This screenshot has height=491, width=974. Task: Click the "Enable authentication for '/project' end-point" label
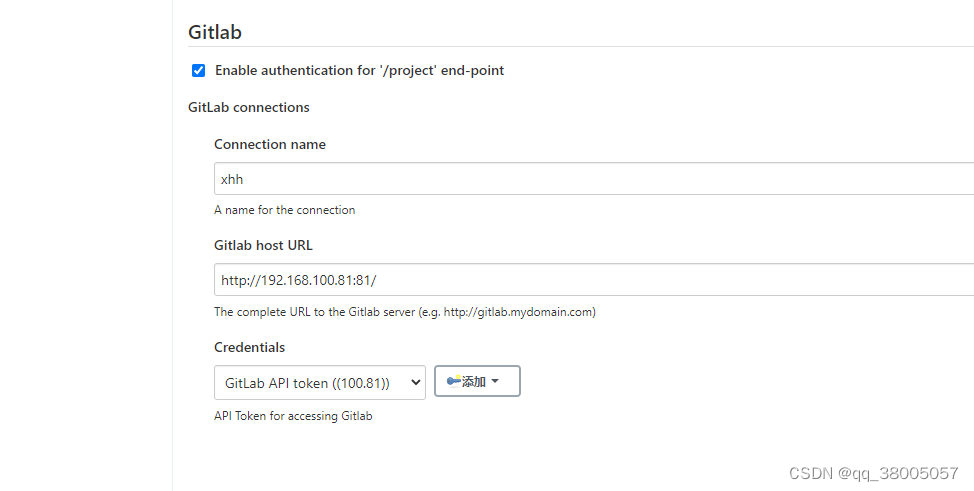[x=359, y=71]
